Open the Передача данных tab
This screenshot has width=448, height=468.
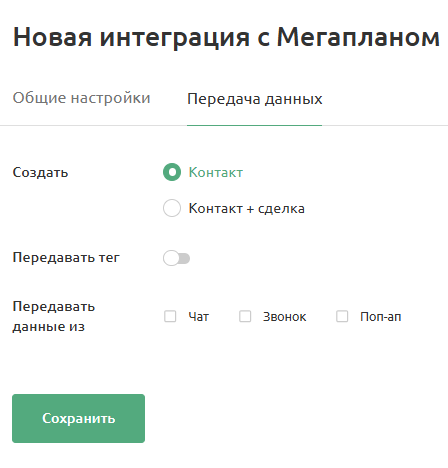255,99
